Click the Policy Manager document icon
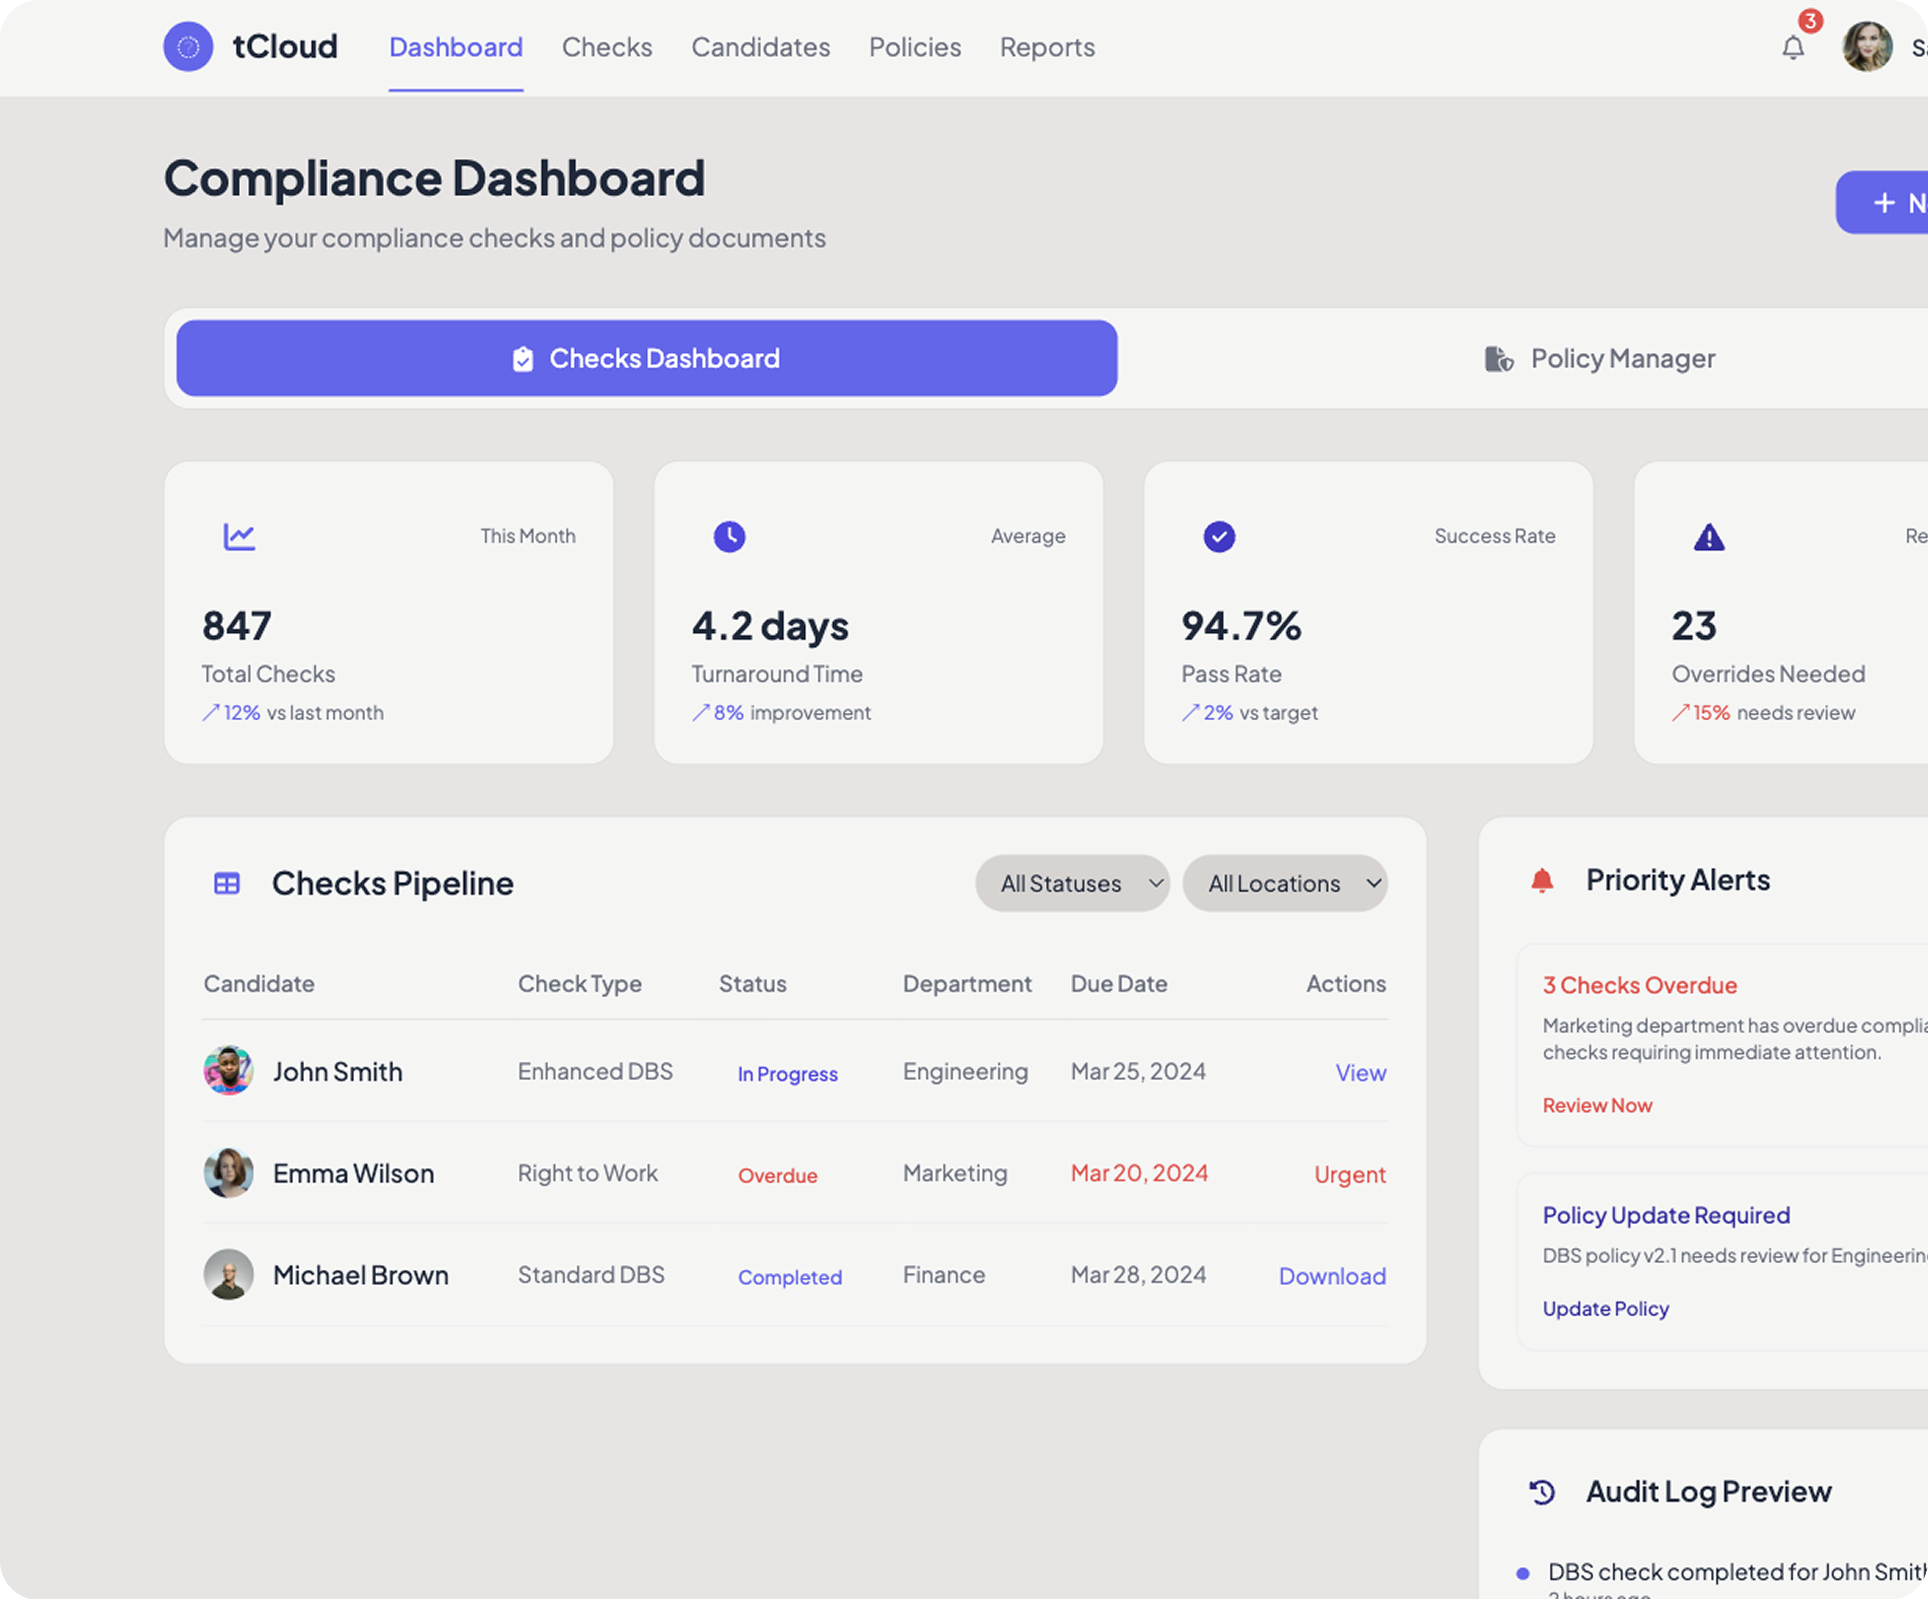The width and height of the screenshot is (1928, 1600). point(1498,359)
